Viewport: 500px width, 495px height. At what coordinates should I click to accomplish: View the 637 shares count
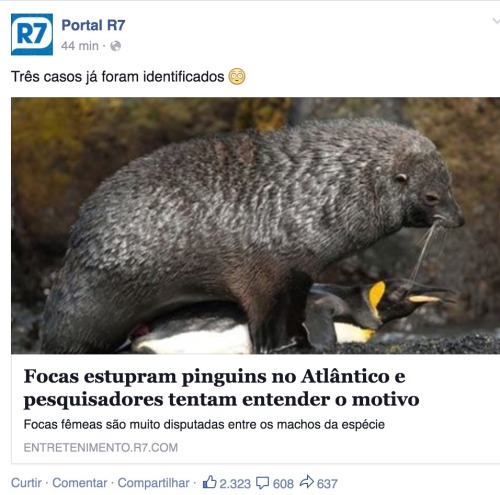pos(327,484)
